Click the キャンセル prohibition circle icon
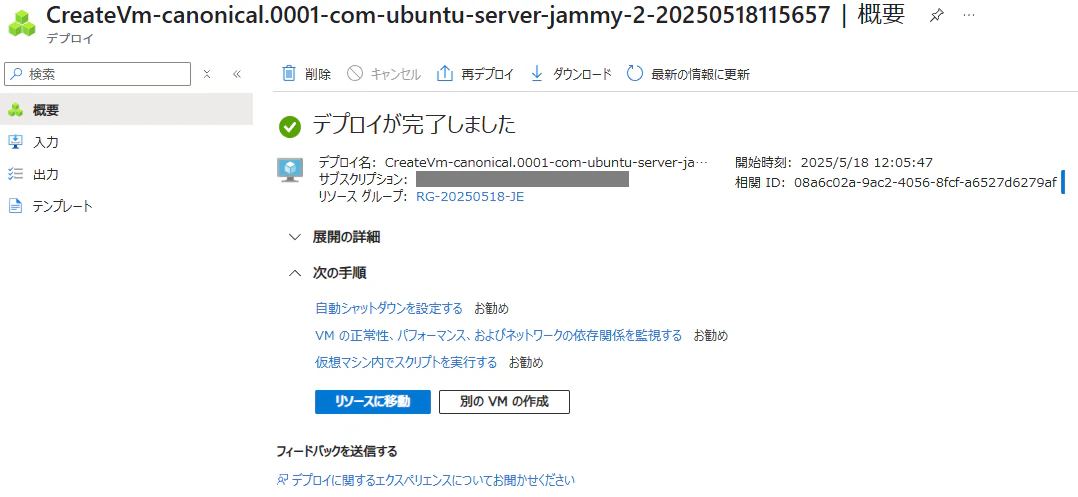 point(355,74)
